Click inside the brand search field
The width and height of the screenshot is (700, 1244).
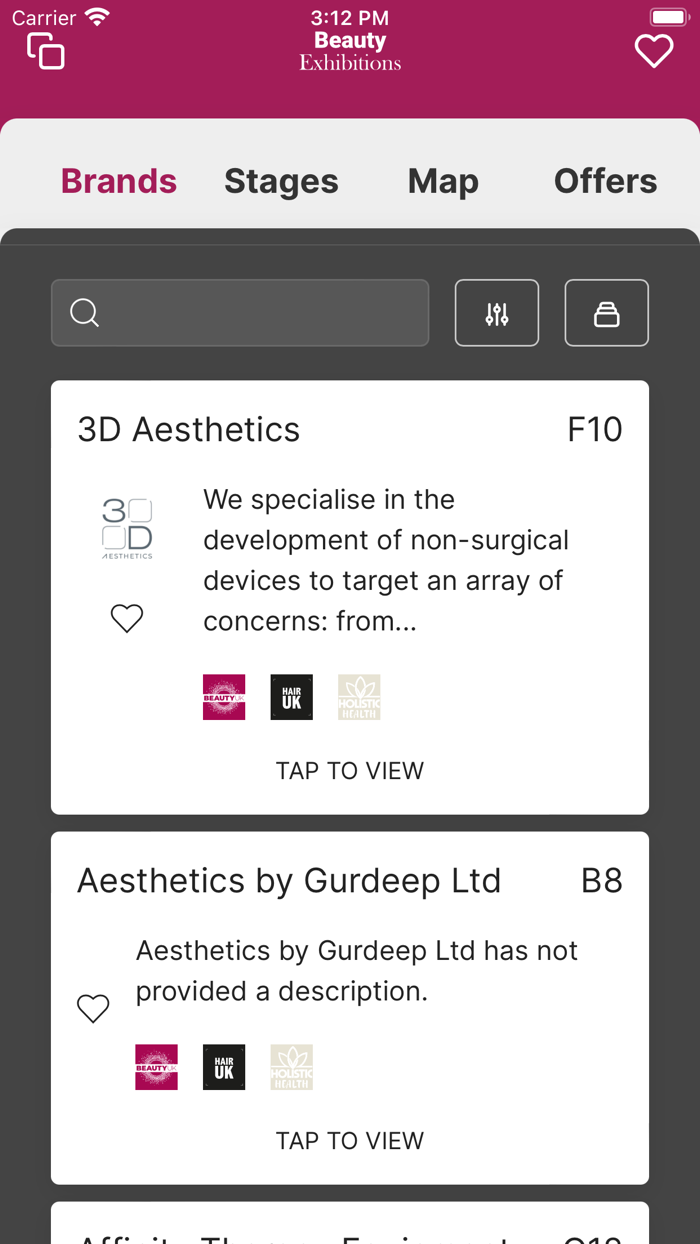pyautogui.click(x=240, y=313)
